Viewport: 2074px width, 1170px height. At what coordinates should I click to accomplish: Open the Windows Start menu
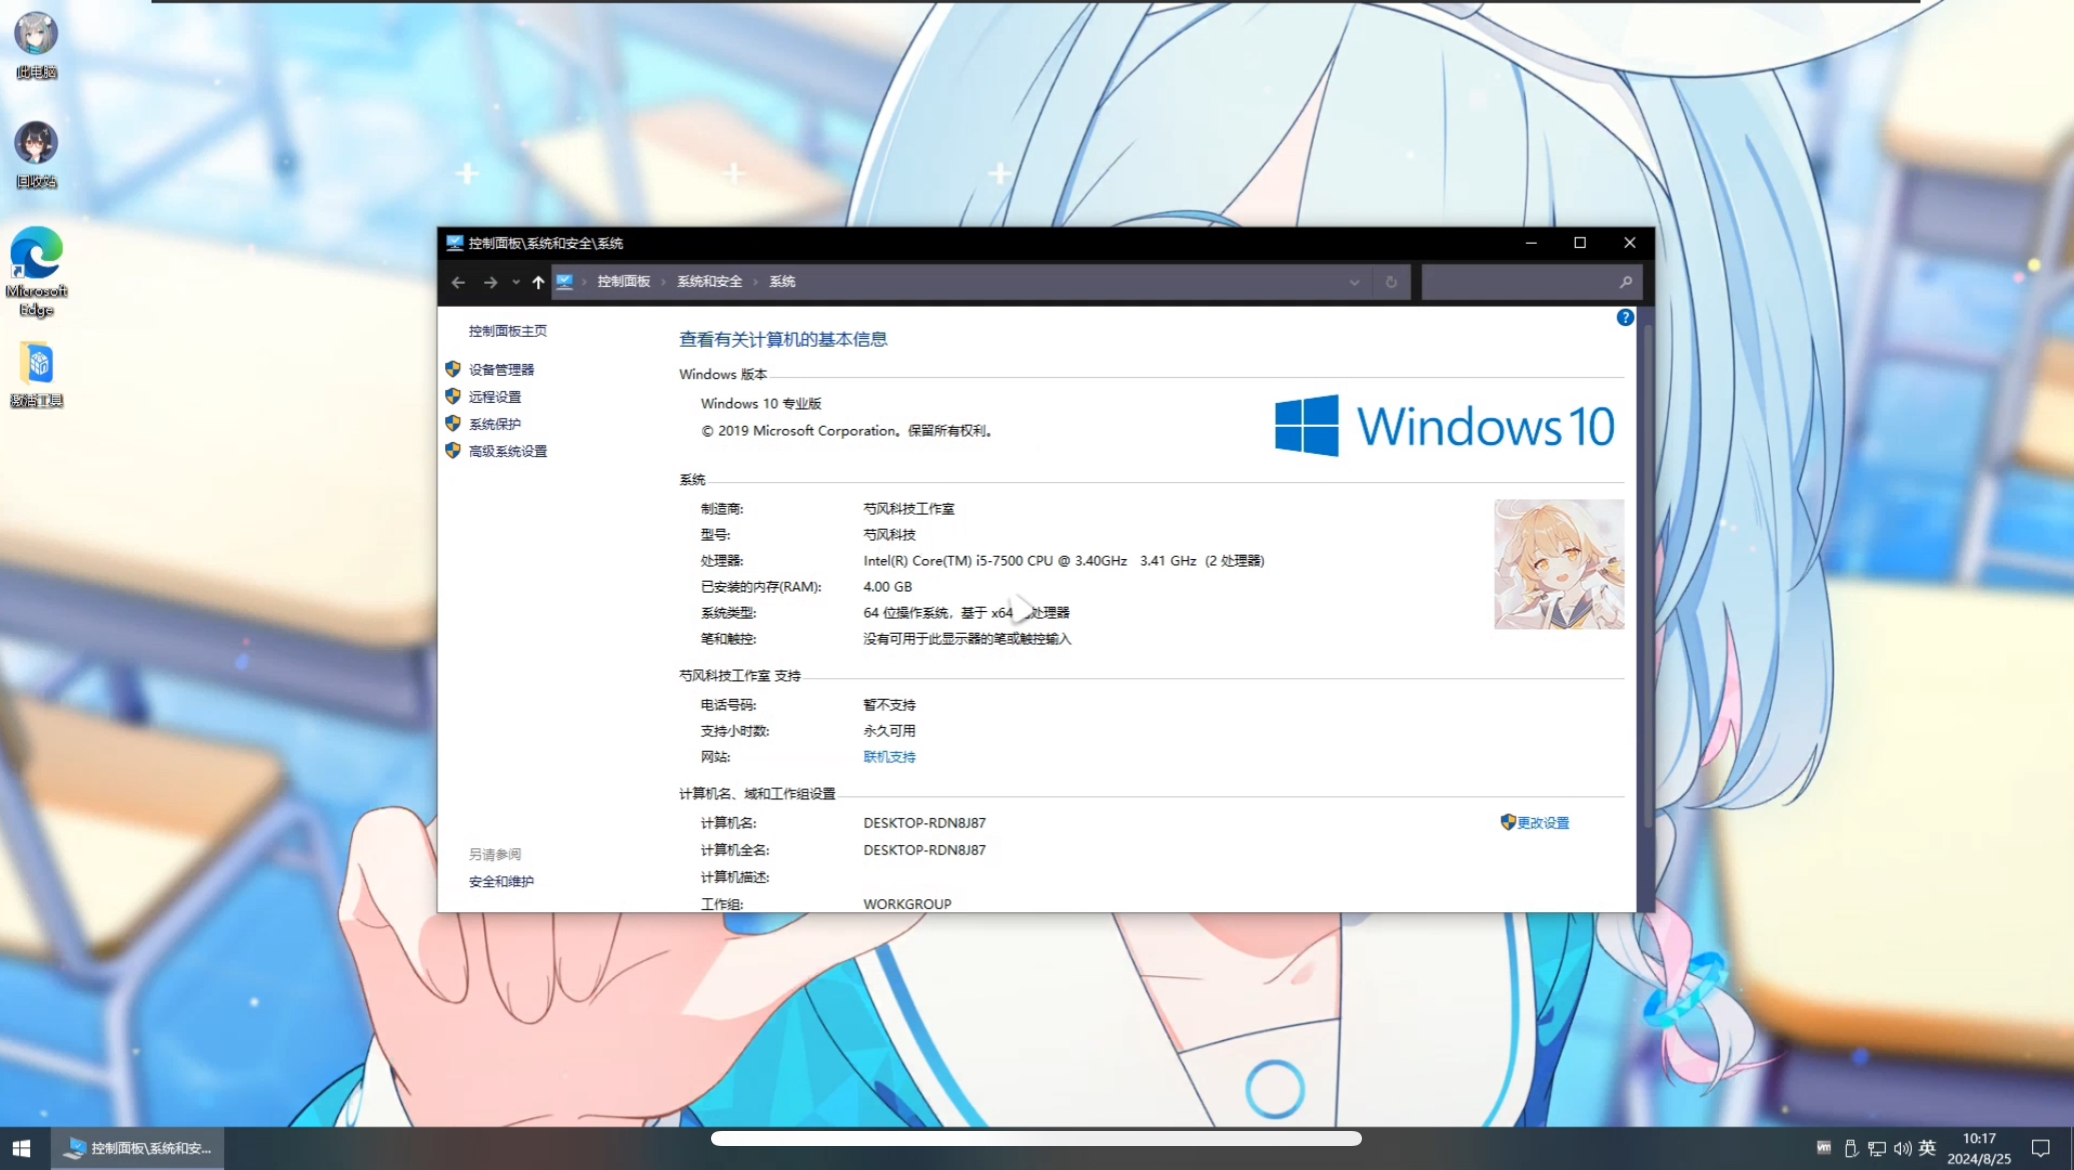pos(22,1148)
